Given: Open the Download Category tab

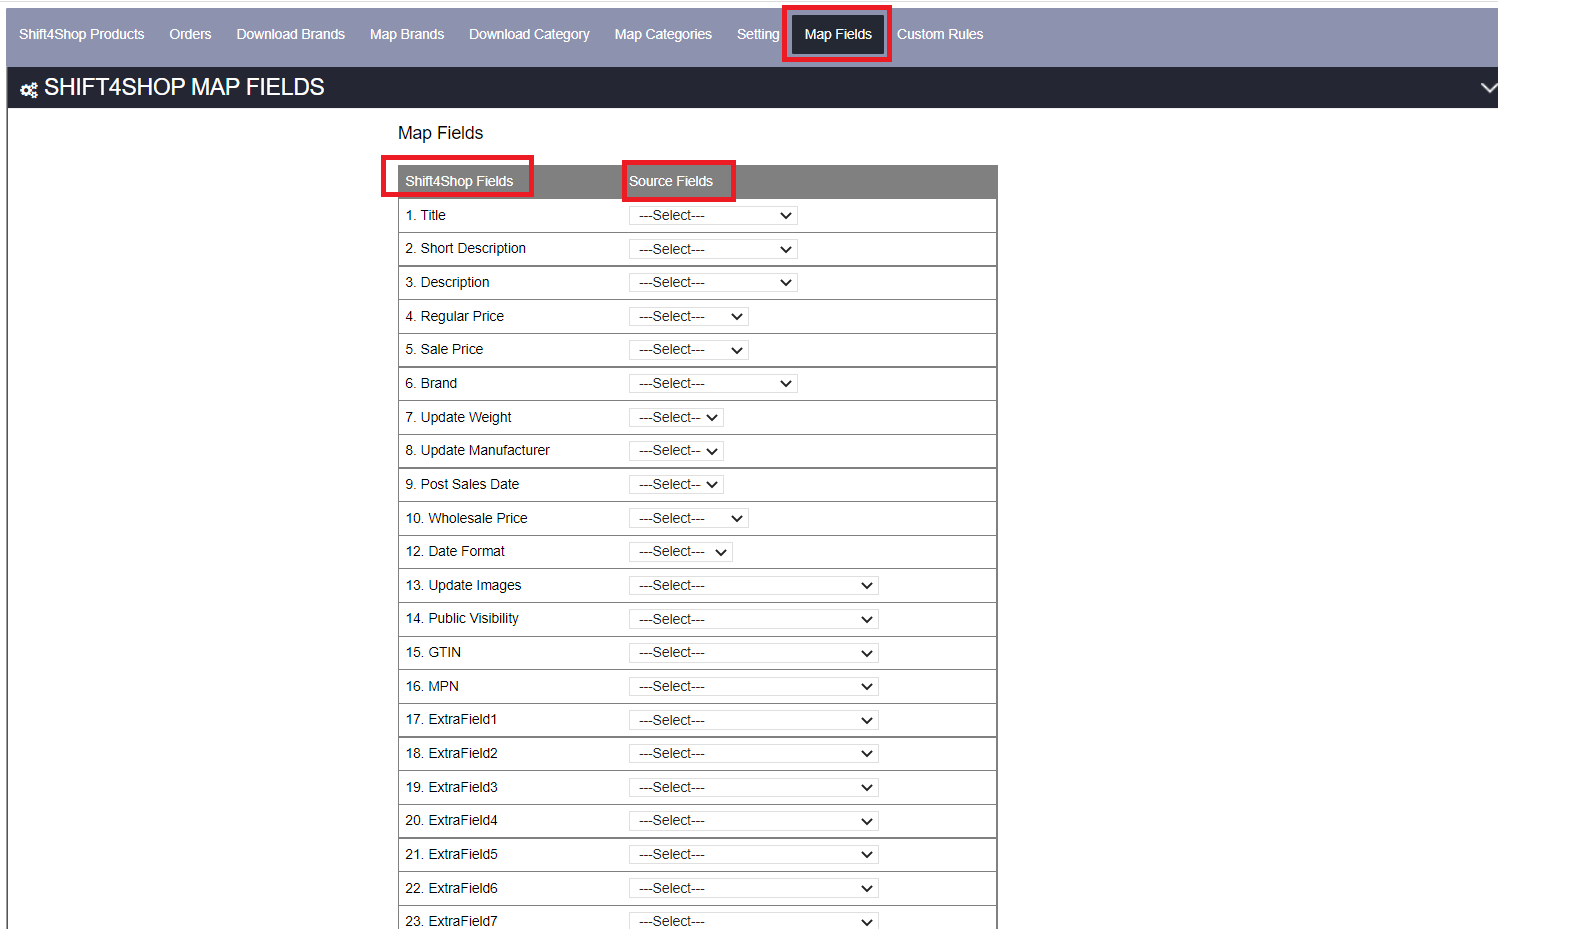Looking at the screenshot, I should pos(529,34).
